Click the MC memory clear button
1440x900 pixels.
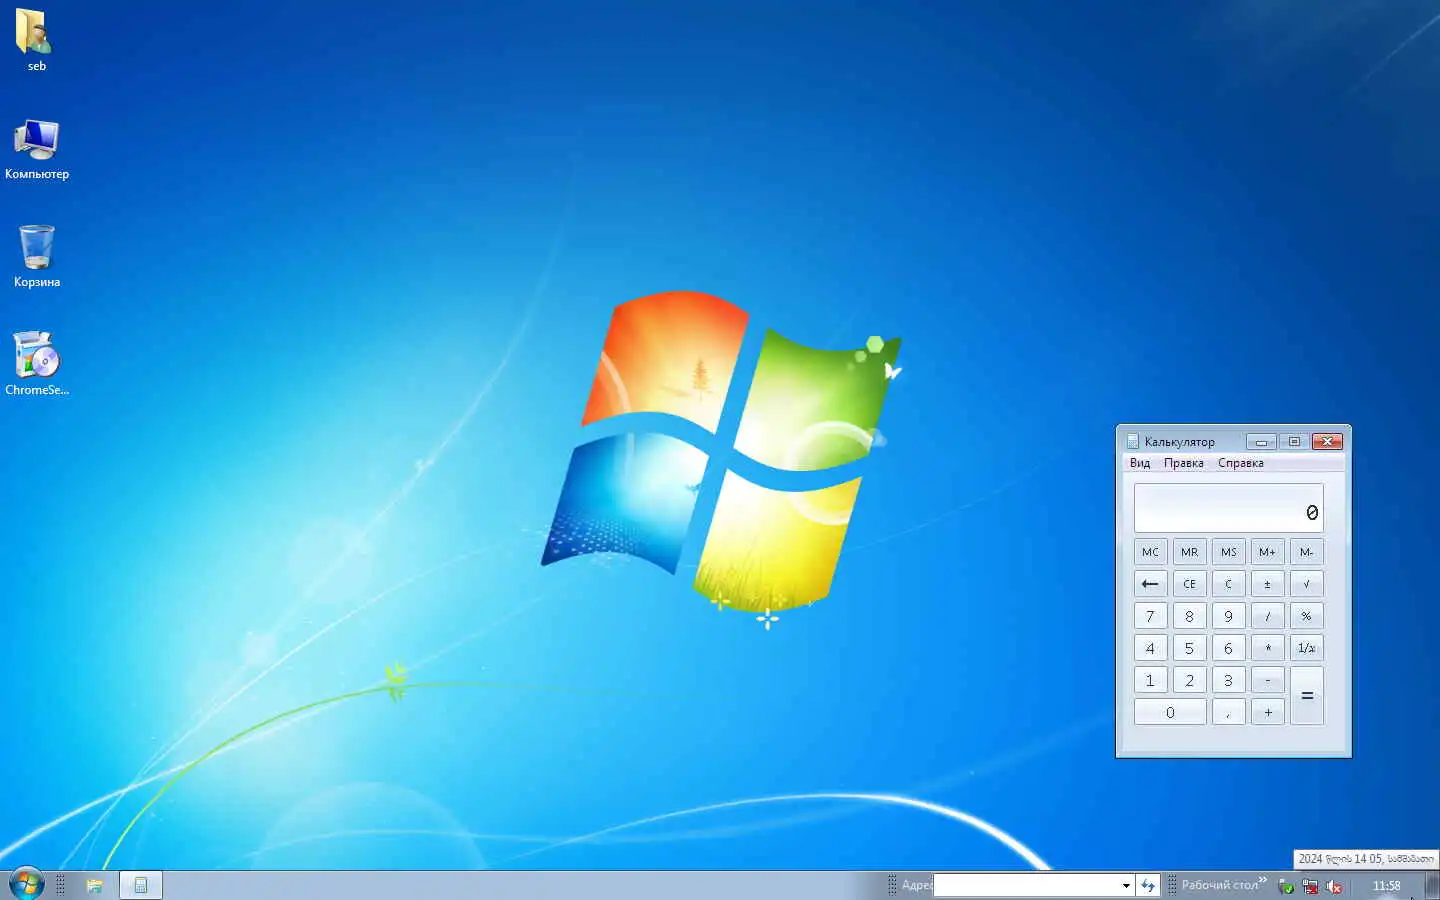click(x=1150, y=552)
